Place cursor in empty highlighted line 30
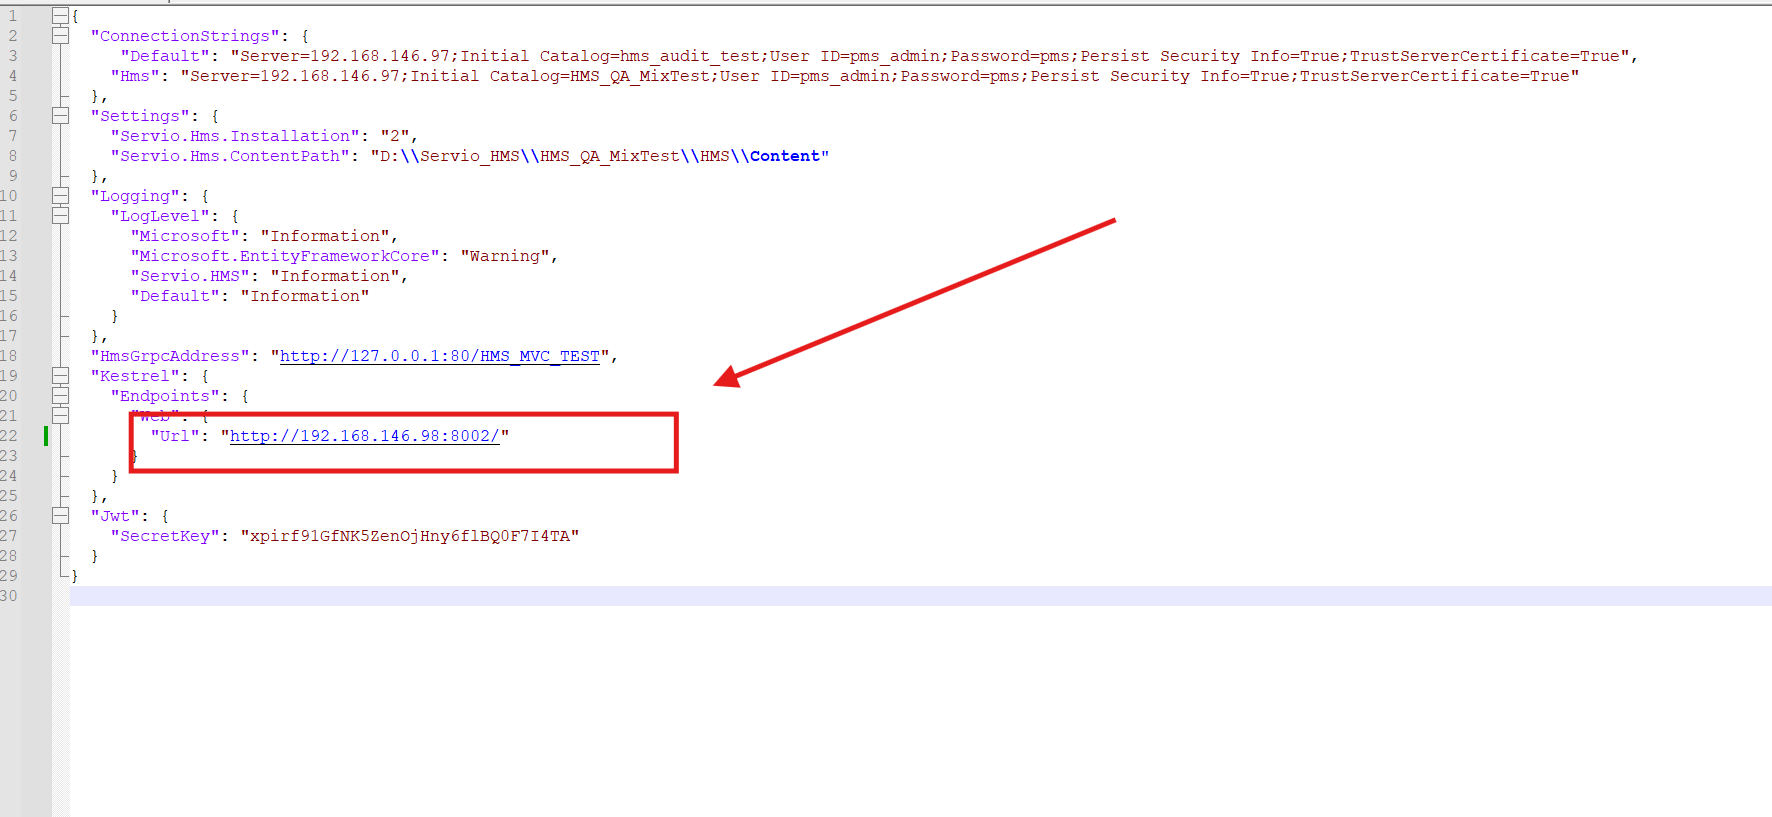The width and height of the screenshot is (1772, 817). pos(900,596)
